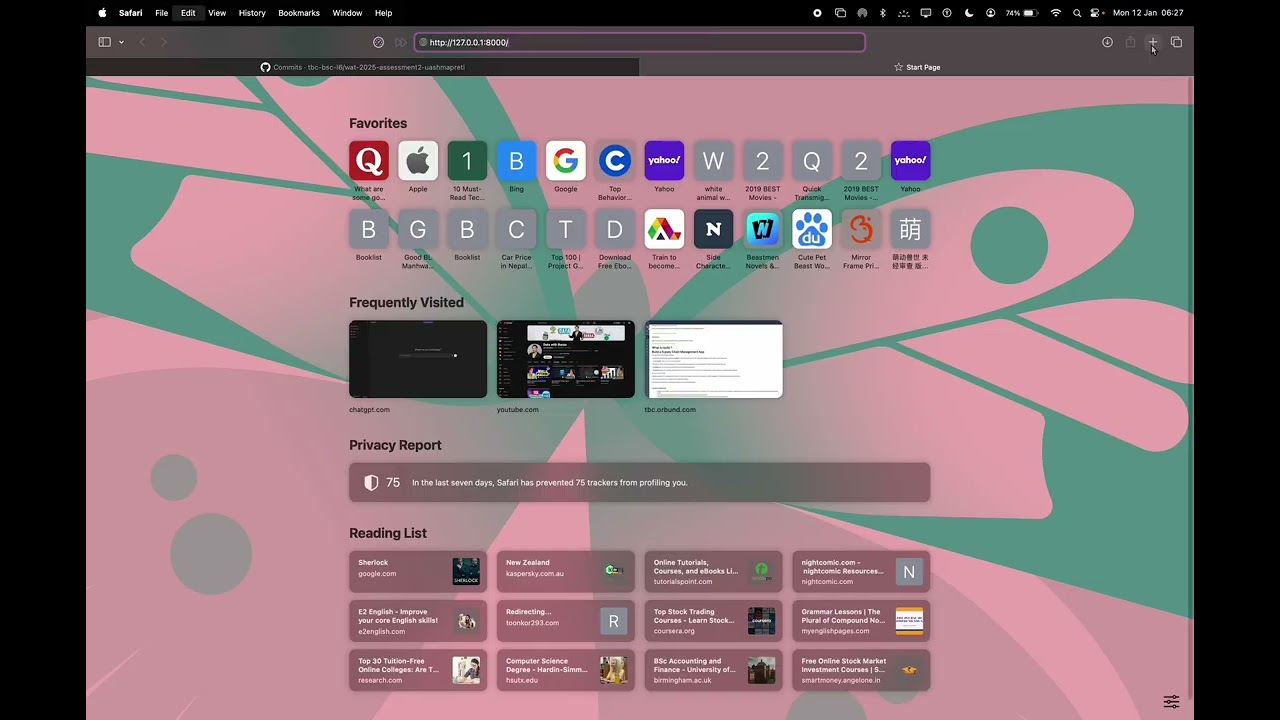Open the Wi-Fi status menu
This screenshot has height=720, width=1280.
click(x=1056, y=13)
